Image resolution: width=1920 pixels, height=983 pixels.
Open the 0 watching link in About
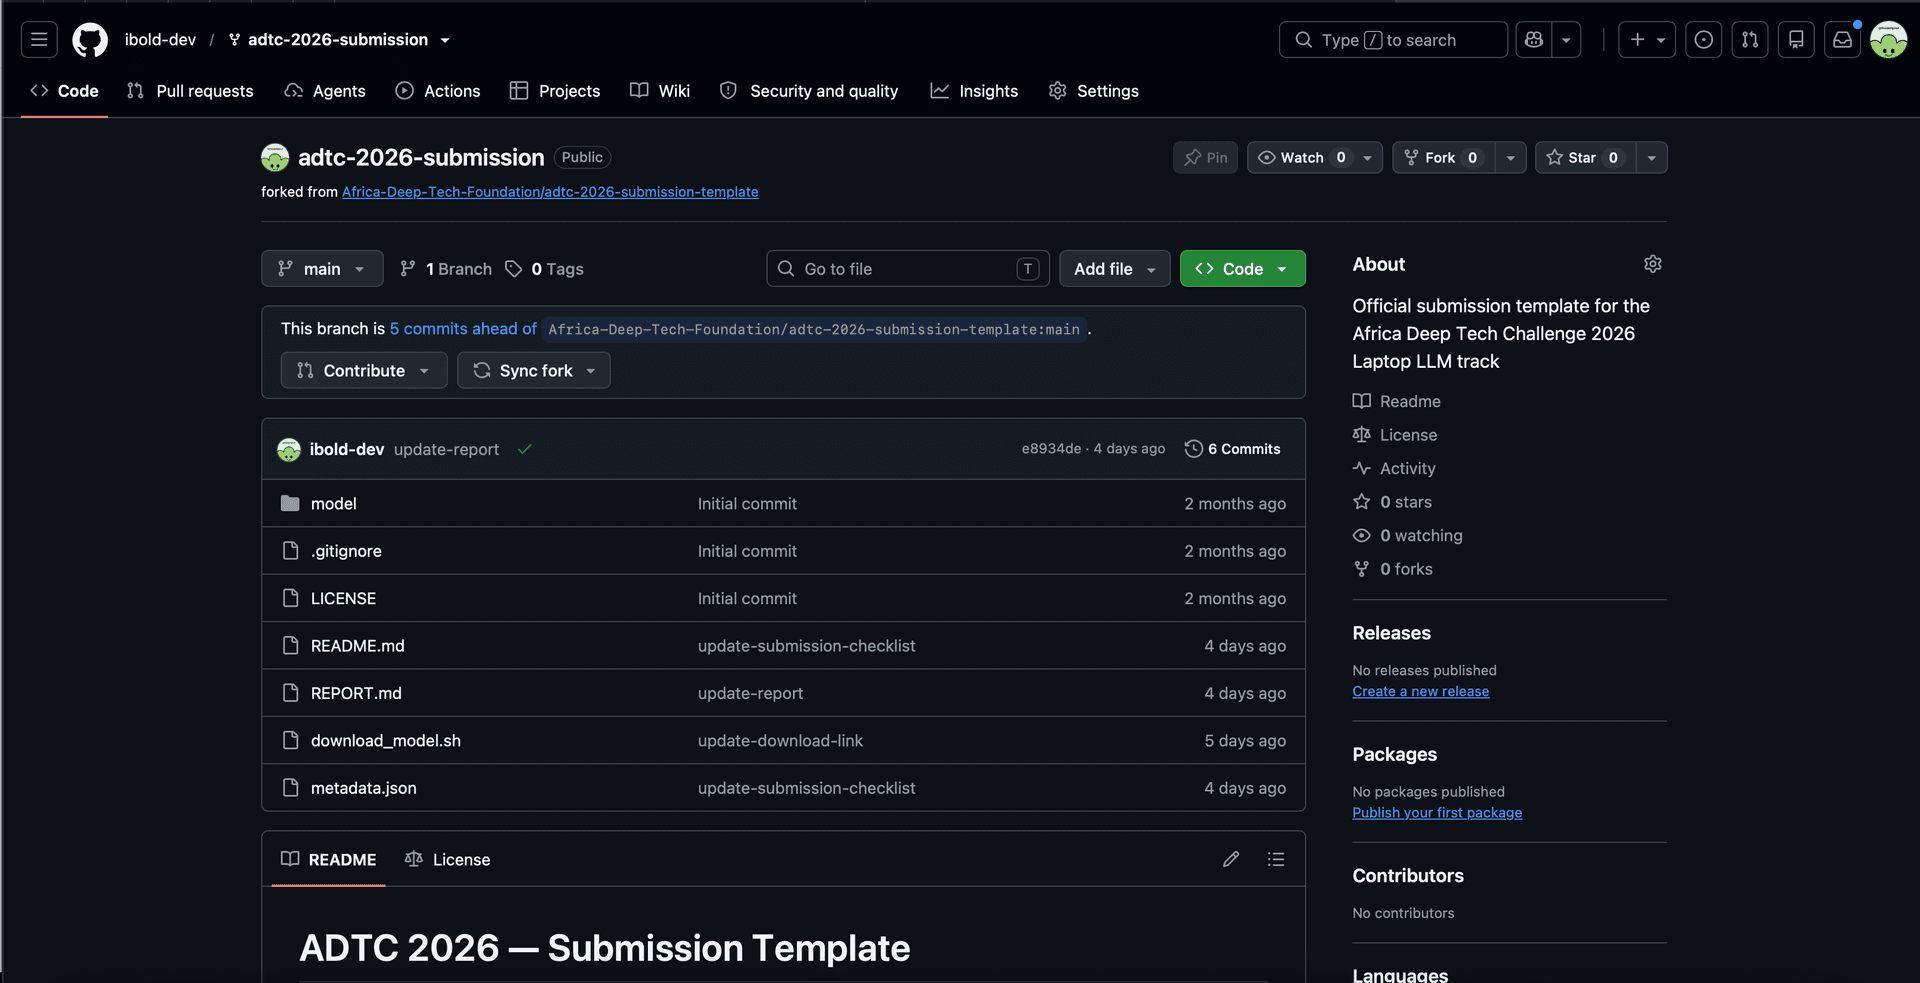pos(1408,535)
